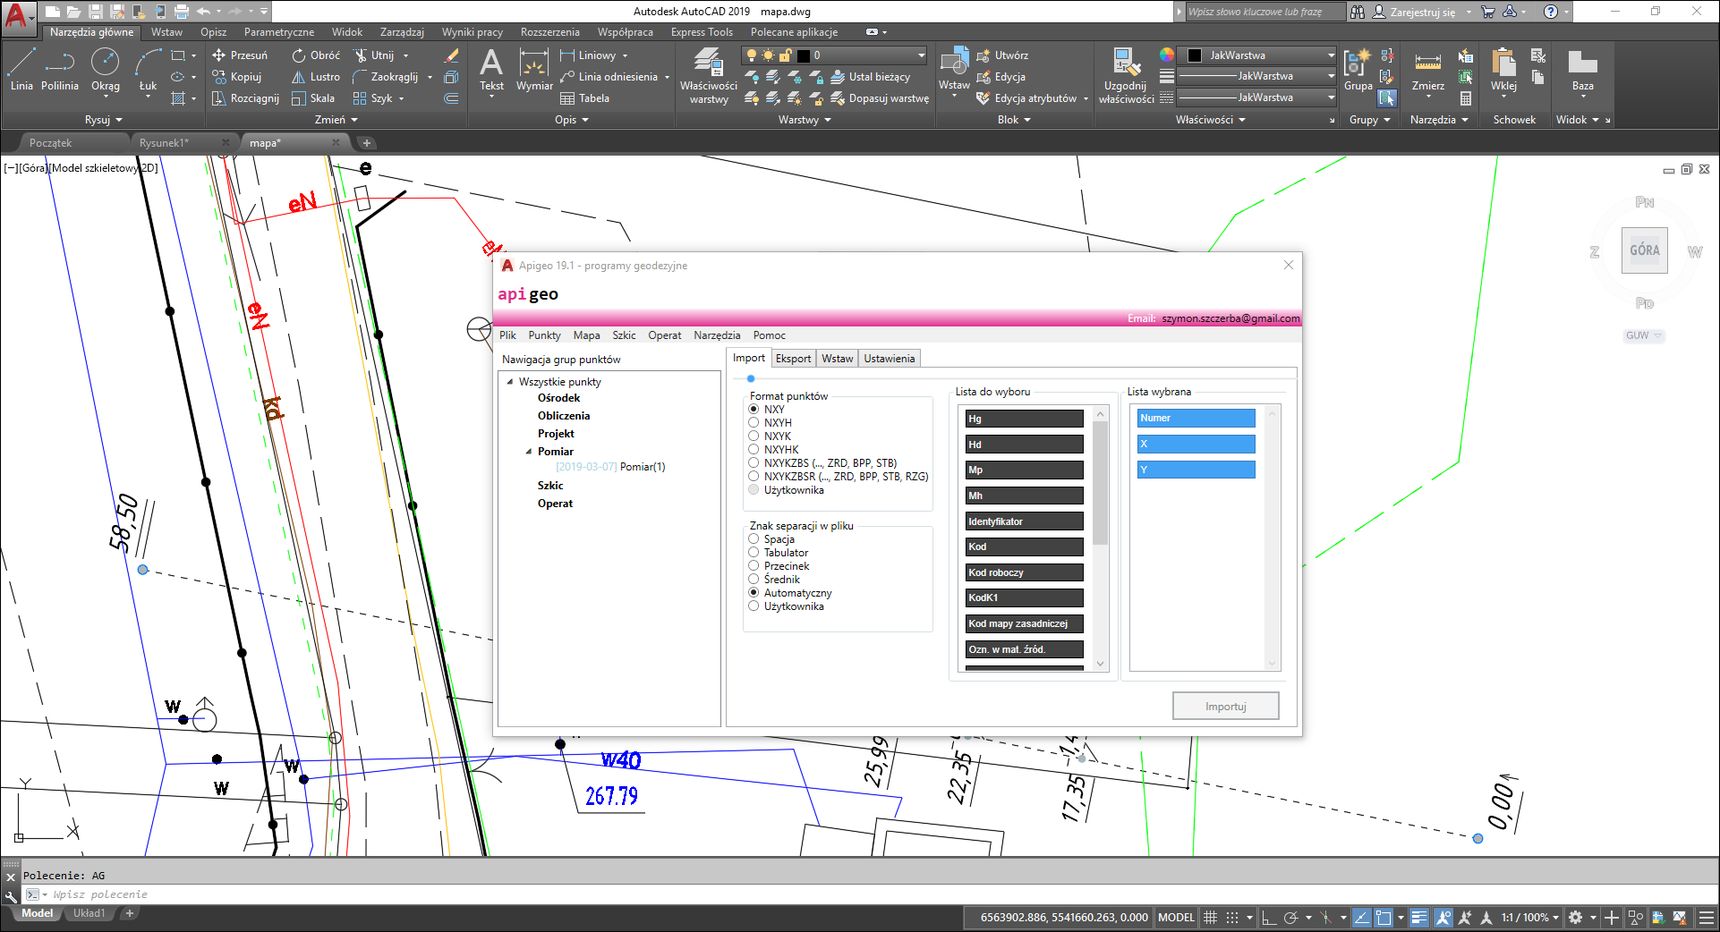This screenshot has height=932, width=1720.
Task: Click Dopasuj warstwę button
Action: [879, 98]
